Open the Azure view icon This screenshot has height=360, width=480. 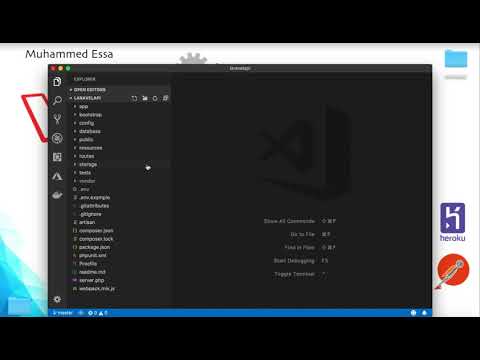tap(57, 176)
